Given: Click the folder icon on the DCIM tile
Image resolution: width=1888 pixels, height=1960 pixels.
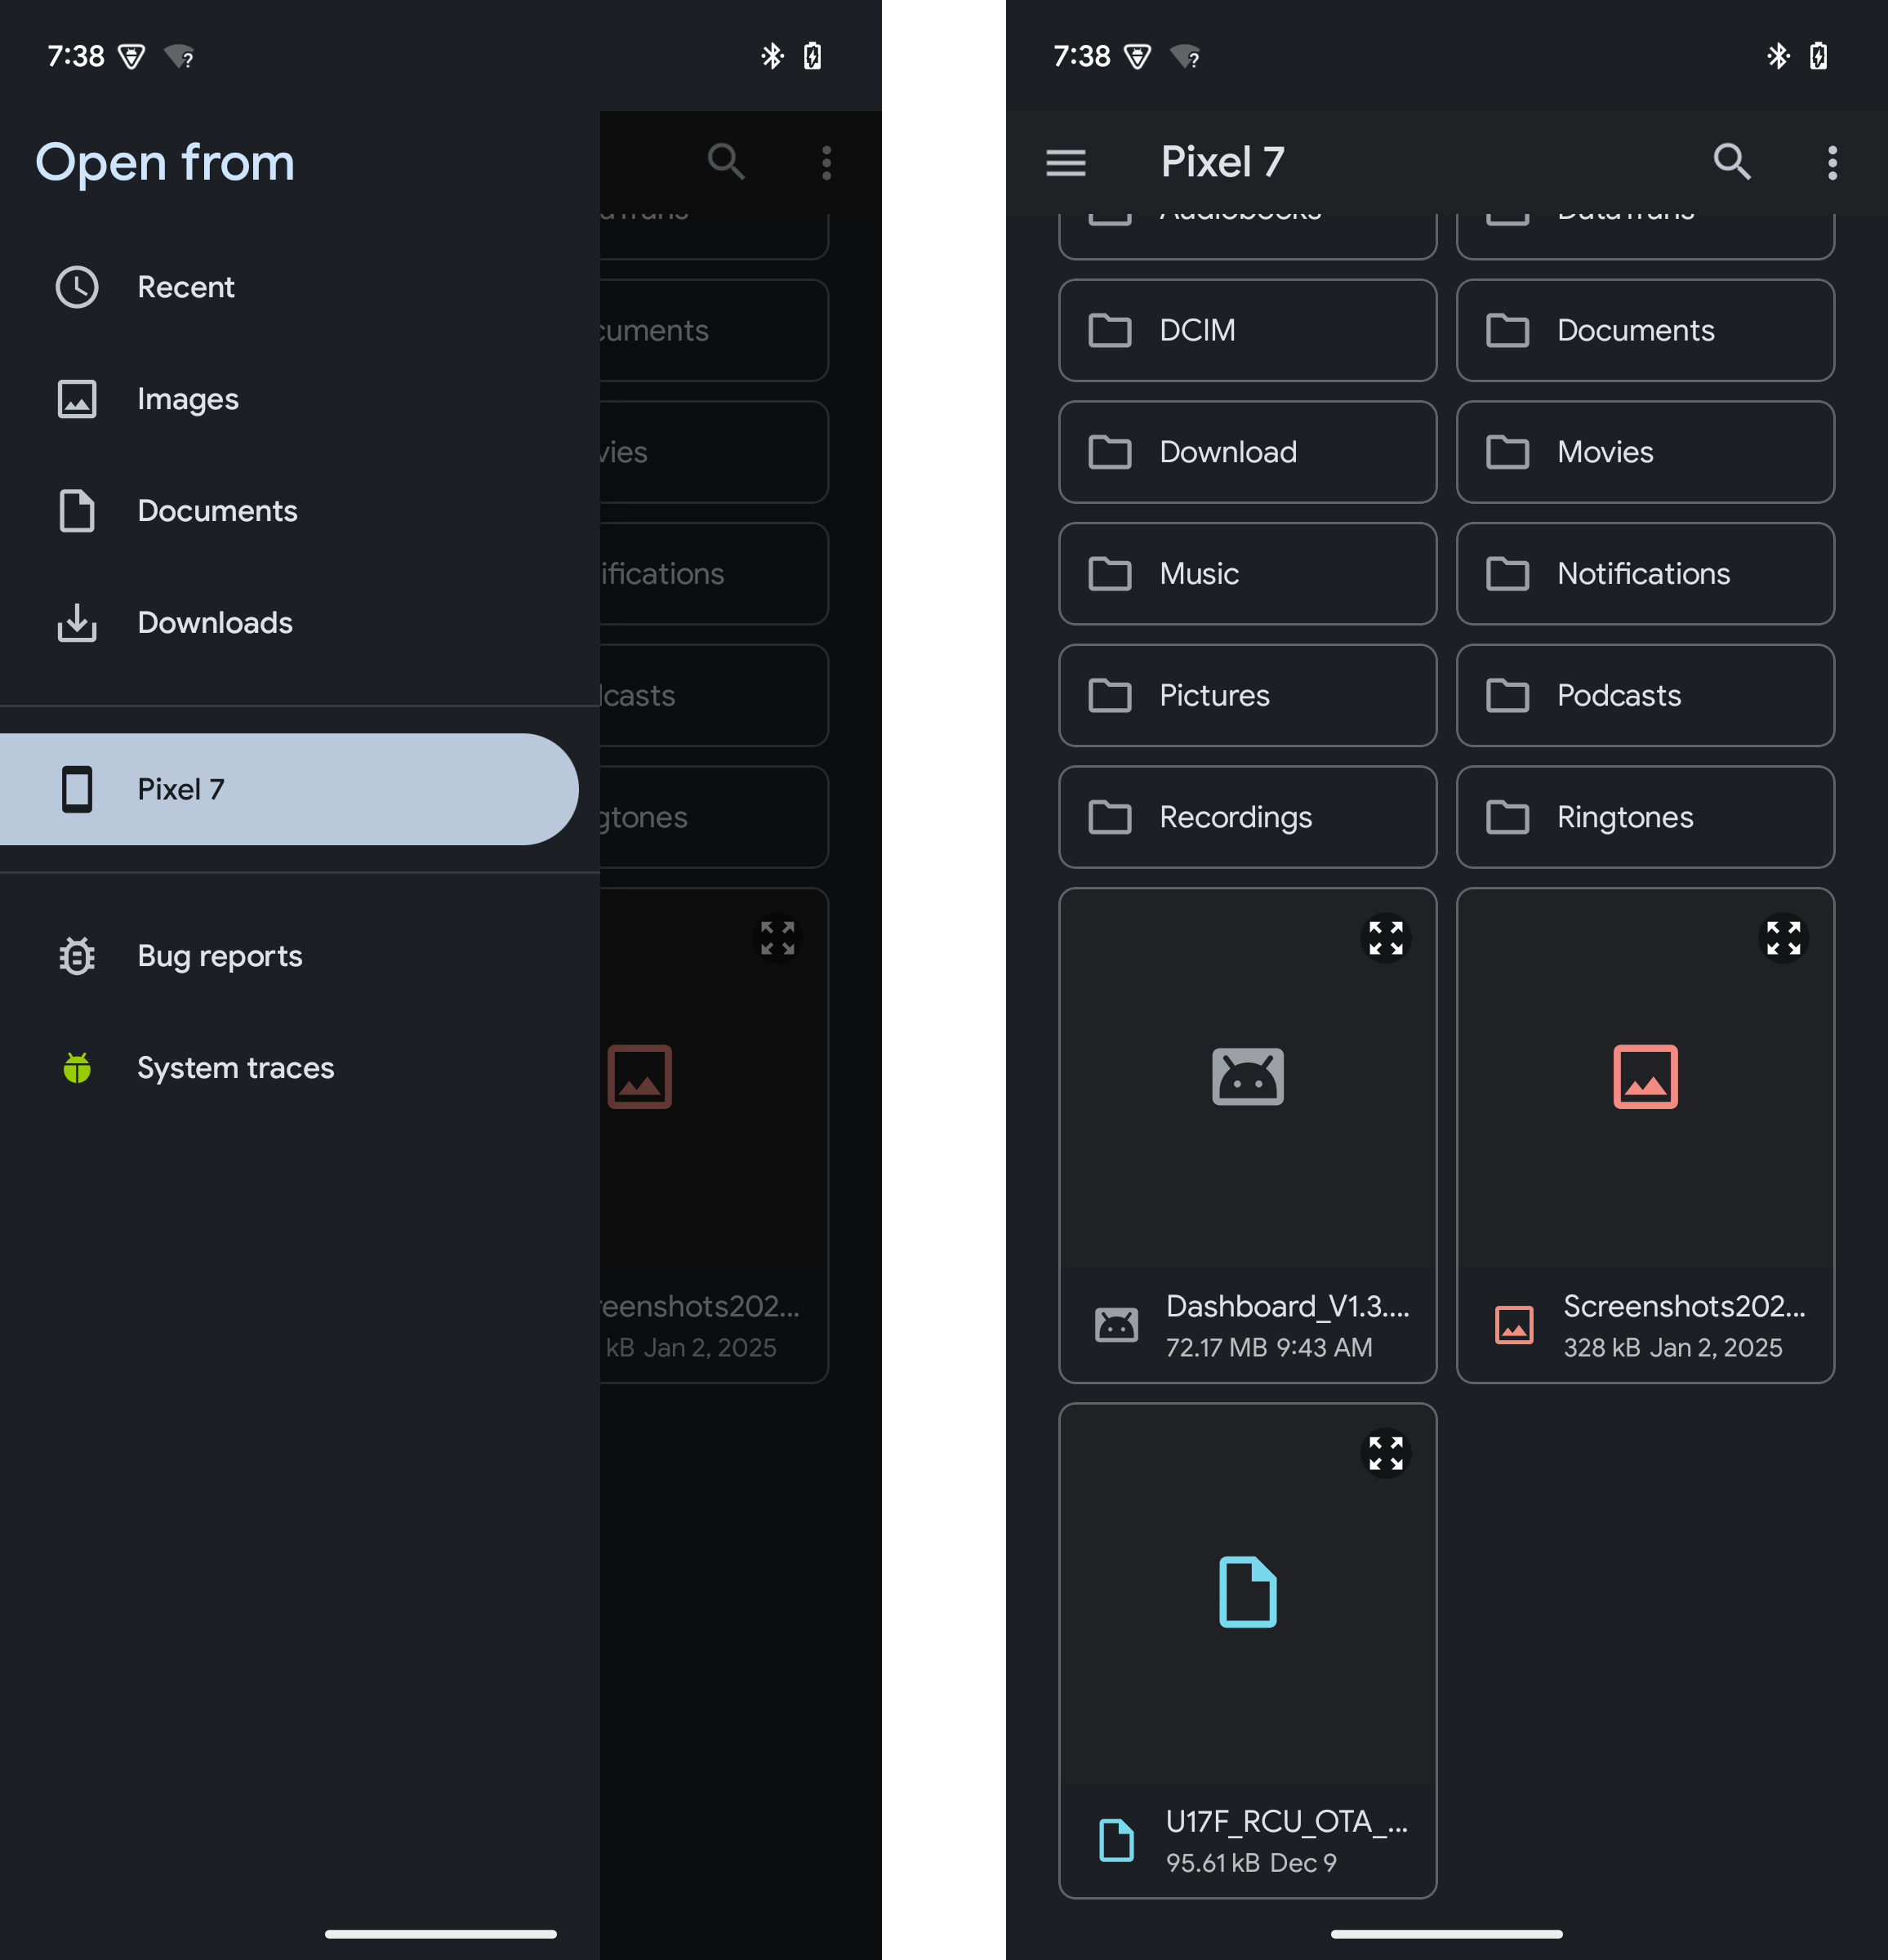Looking at the screenshot, I should [1110, 330].
